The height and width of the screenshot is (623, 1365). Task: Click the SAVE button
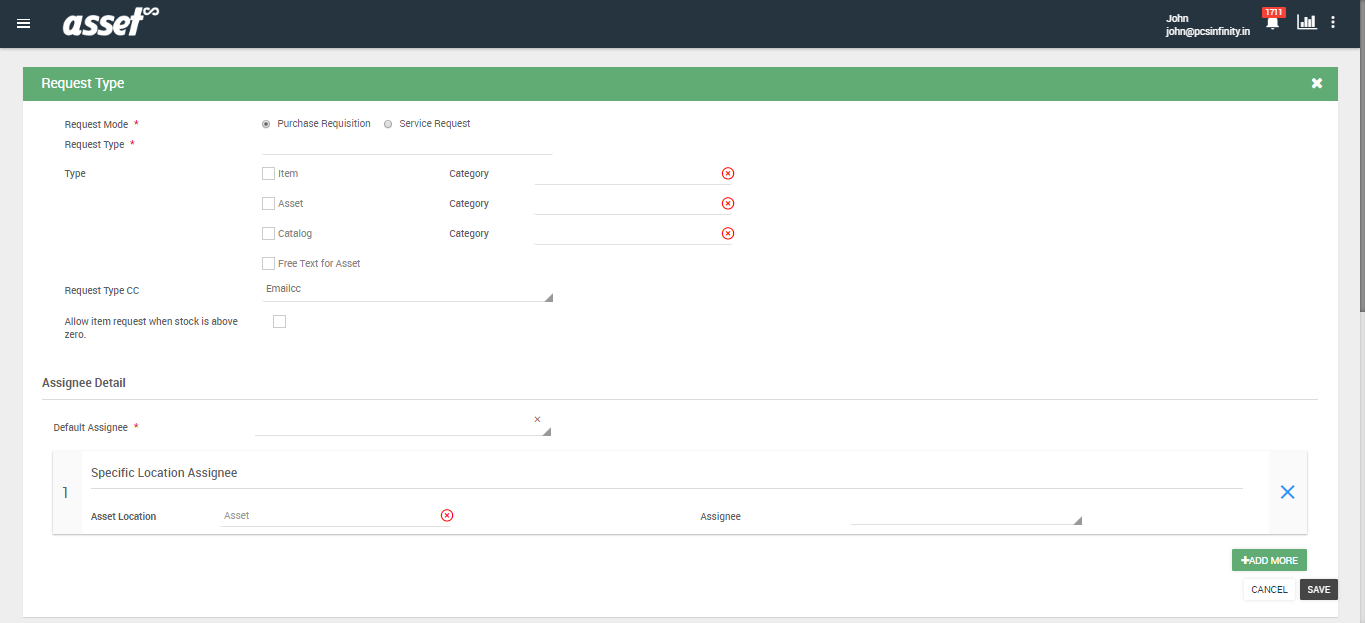[1319, 590]
